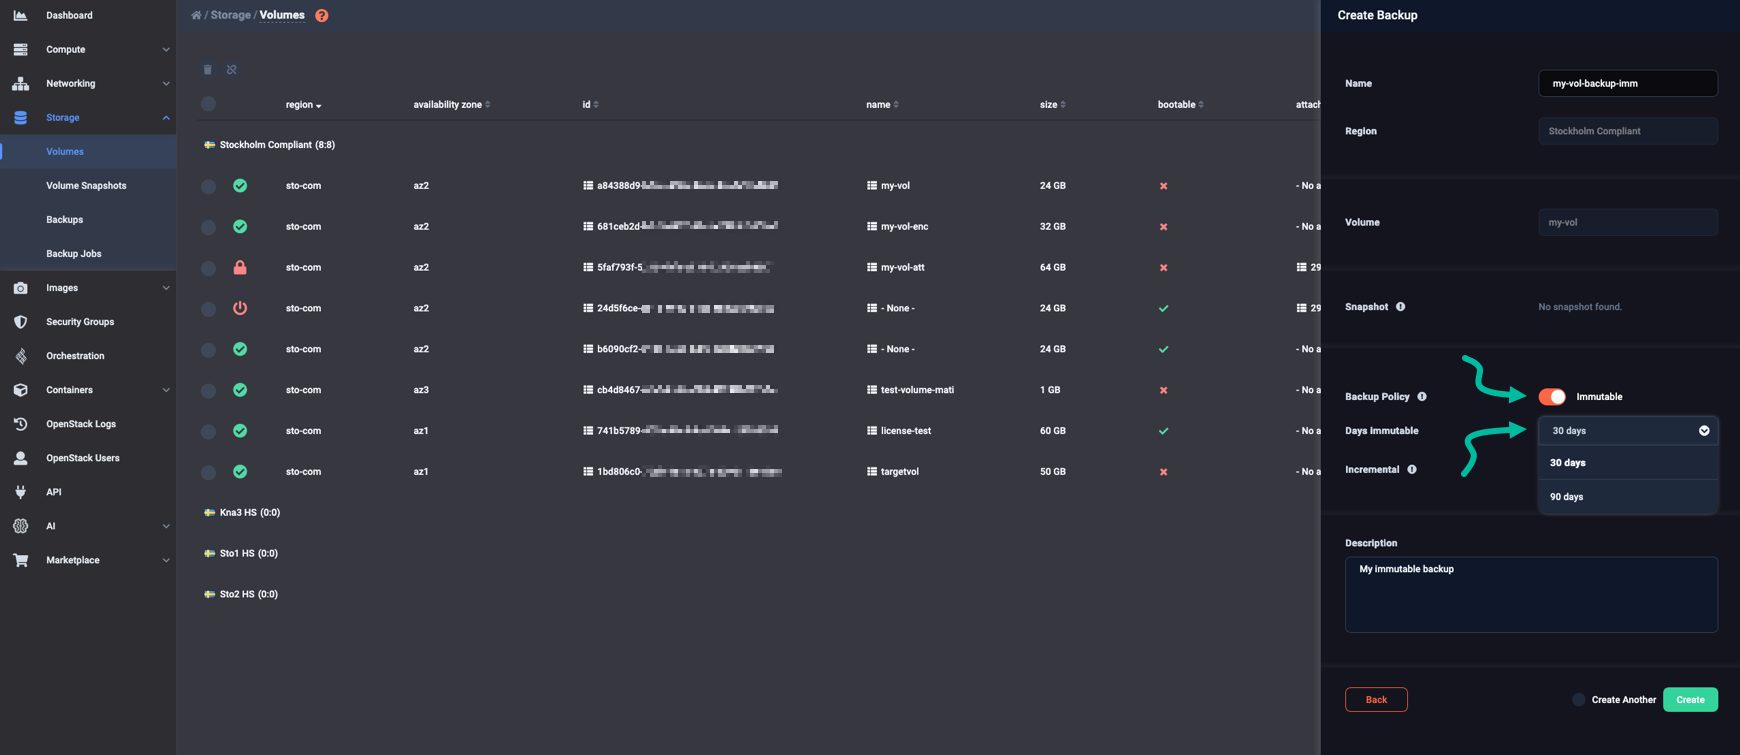Screen dimensions: 1740x755
Task: Choose 90 days from dropdown list
Action: [1628, 497]
